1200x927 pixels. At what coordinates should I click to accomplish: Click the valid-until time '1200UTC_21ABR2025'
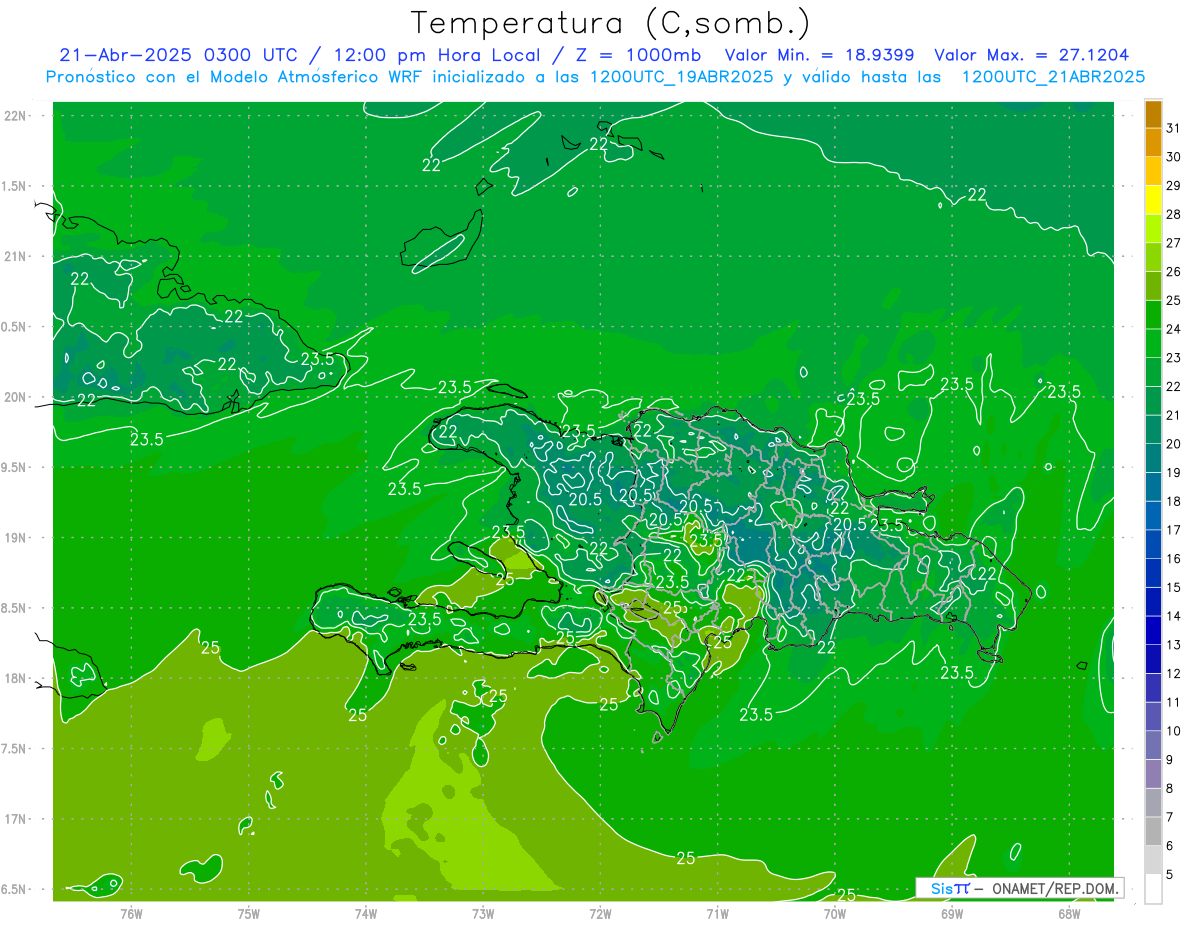pyautogui.click(x=1053, y=76)
